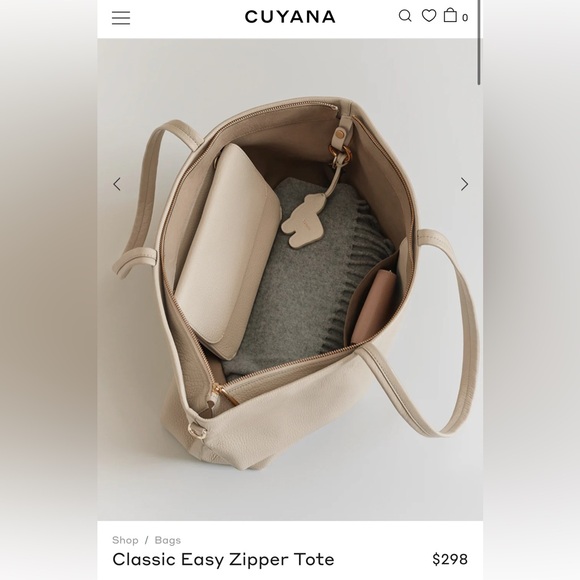Screen dimensions: 580x580
Task: Show the previous product photo arrow
Action: click(x=117, y=184)
